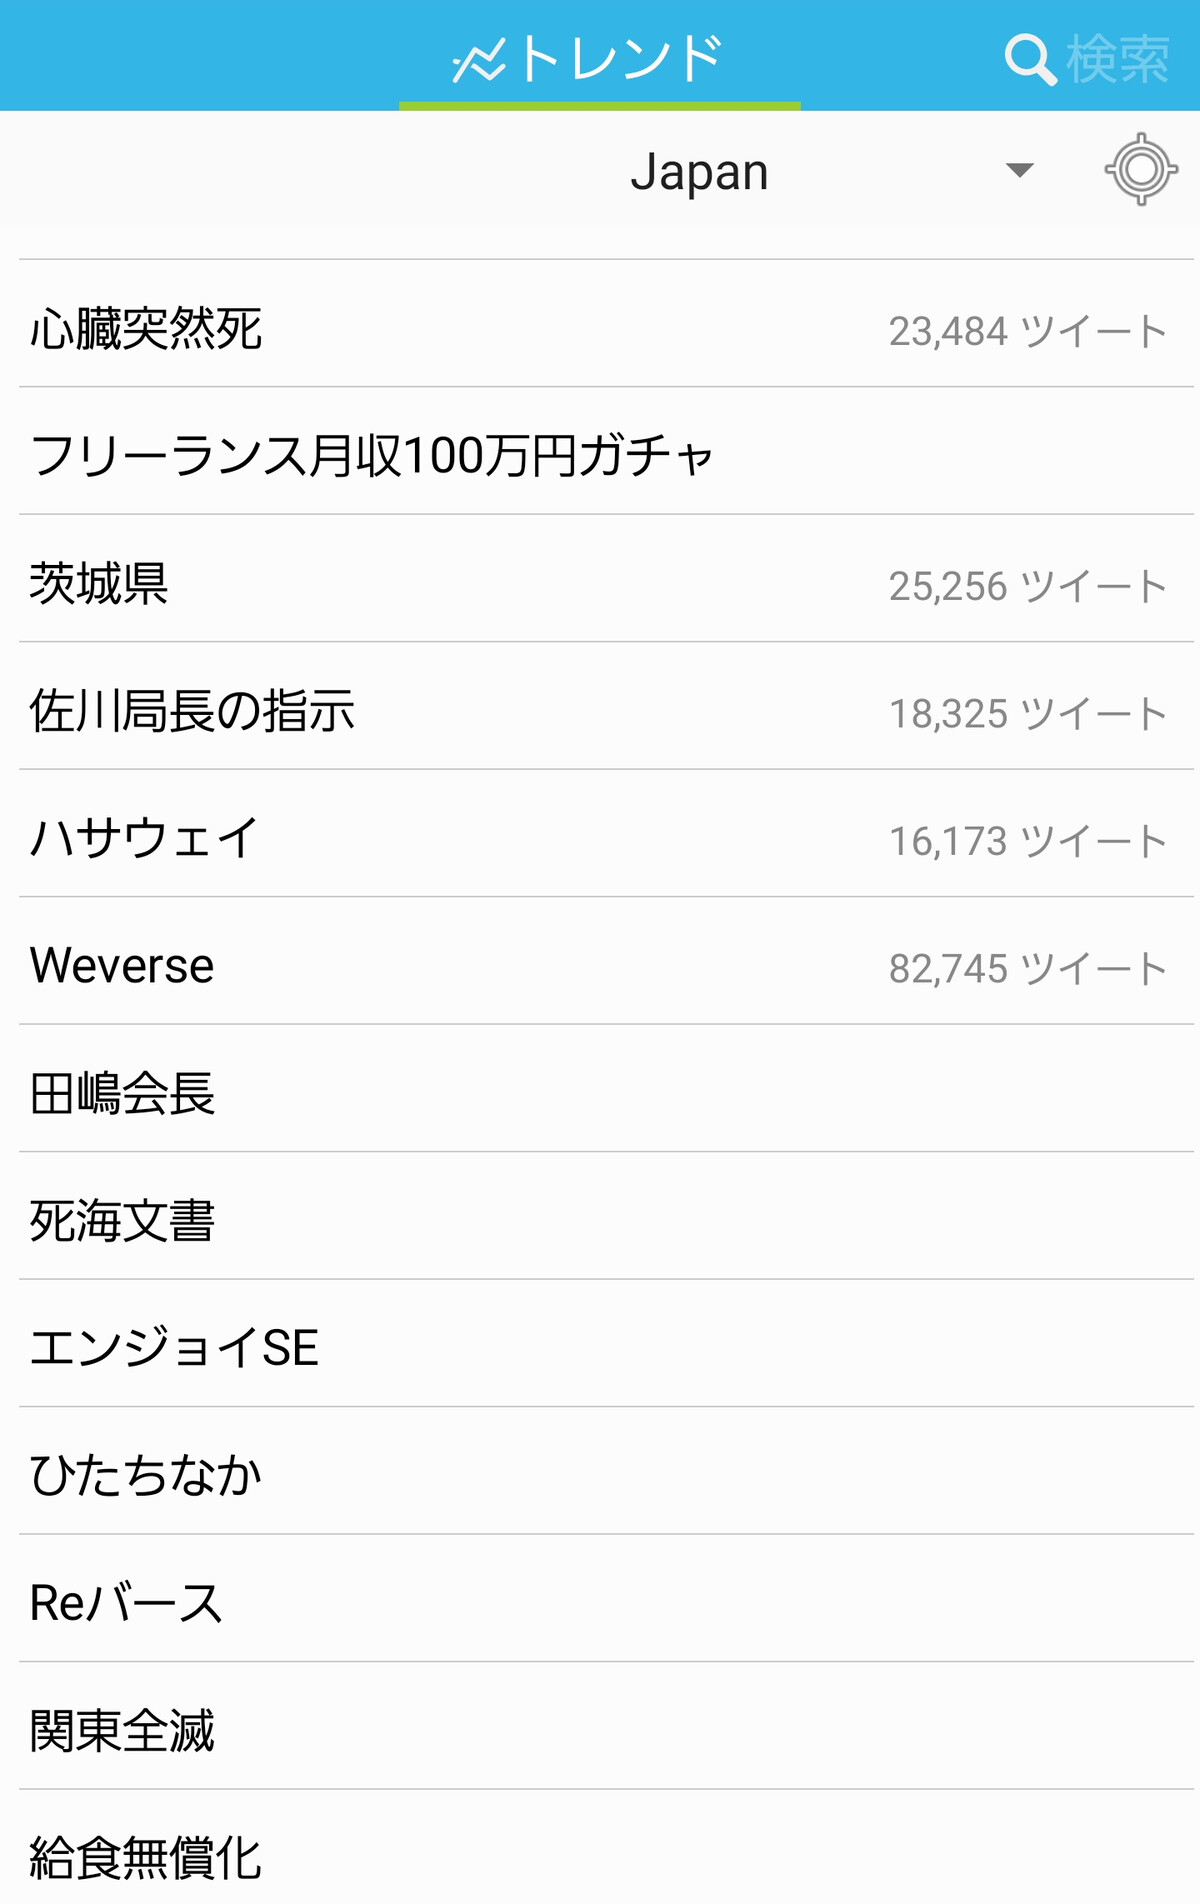Tap the 82,745 ツイート count
The width and height of the screenshot is (1200, 1904).
pos(1028,968)
